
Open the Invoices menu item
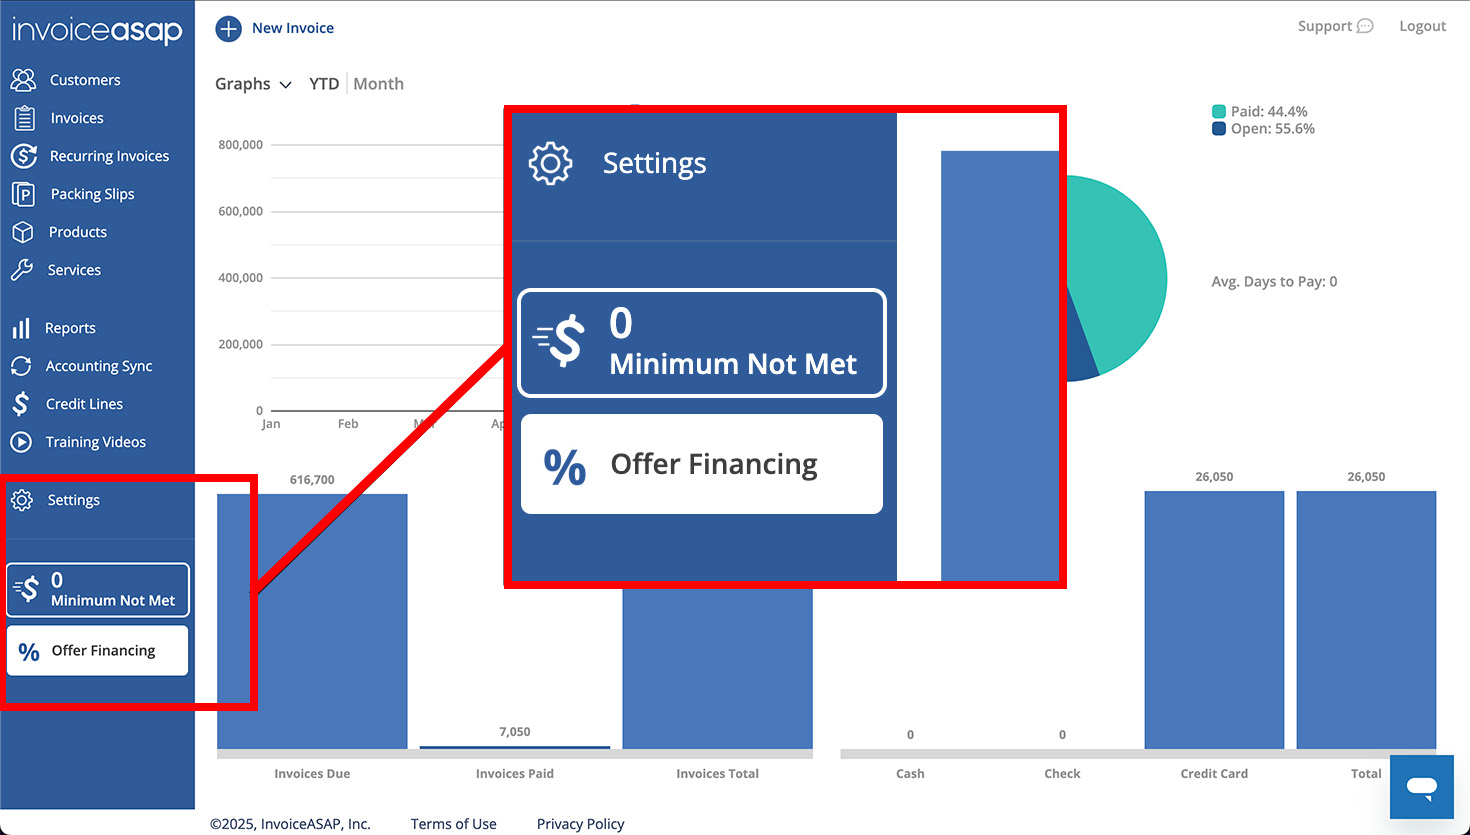pos(77,118)
